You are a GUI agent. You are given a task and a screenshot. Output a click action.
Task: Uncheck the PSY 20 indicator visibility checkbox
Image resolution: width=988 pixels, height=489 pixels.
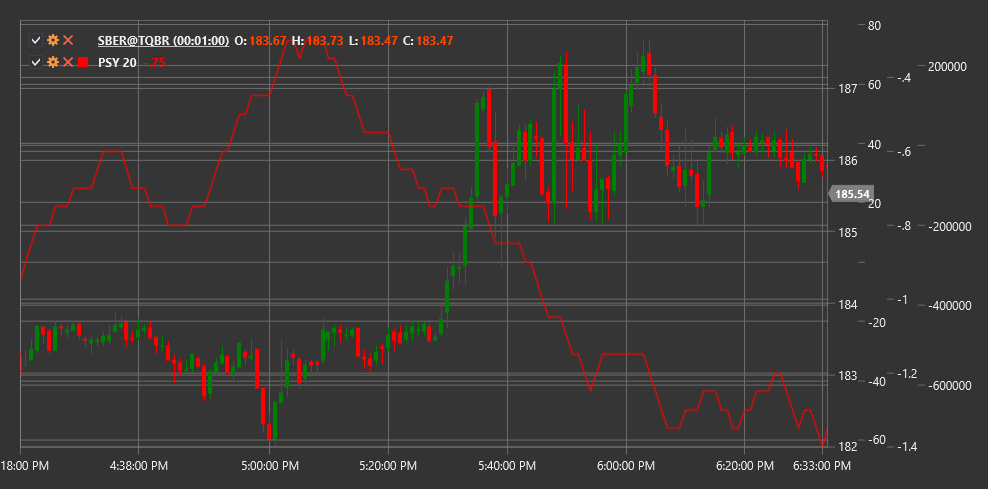pos(36,62)
